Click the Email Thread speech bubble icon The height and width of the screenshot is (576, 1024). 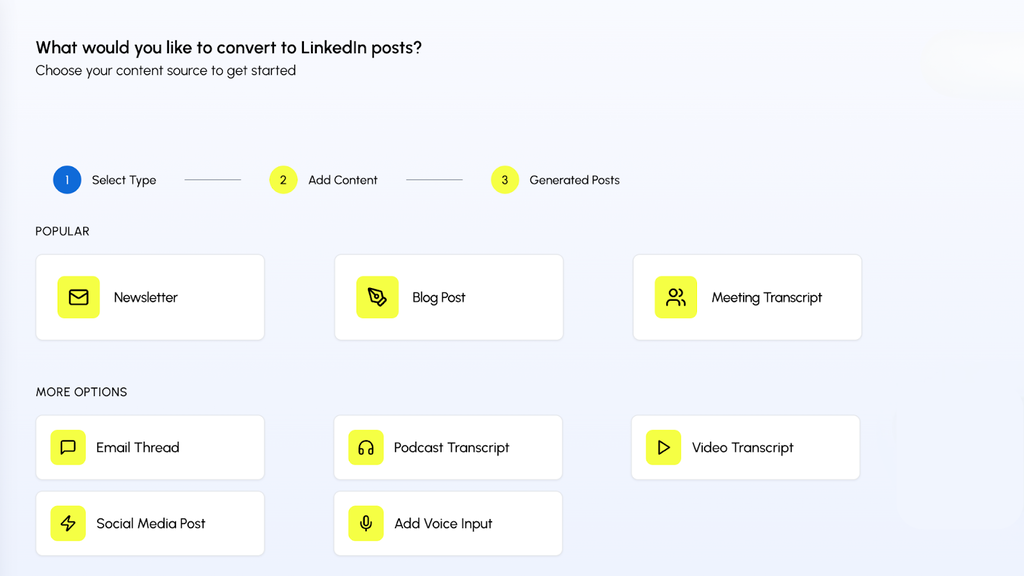point(67,447)
